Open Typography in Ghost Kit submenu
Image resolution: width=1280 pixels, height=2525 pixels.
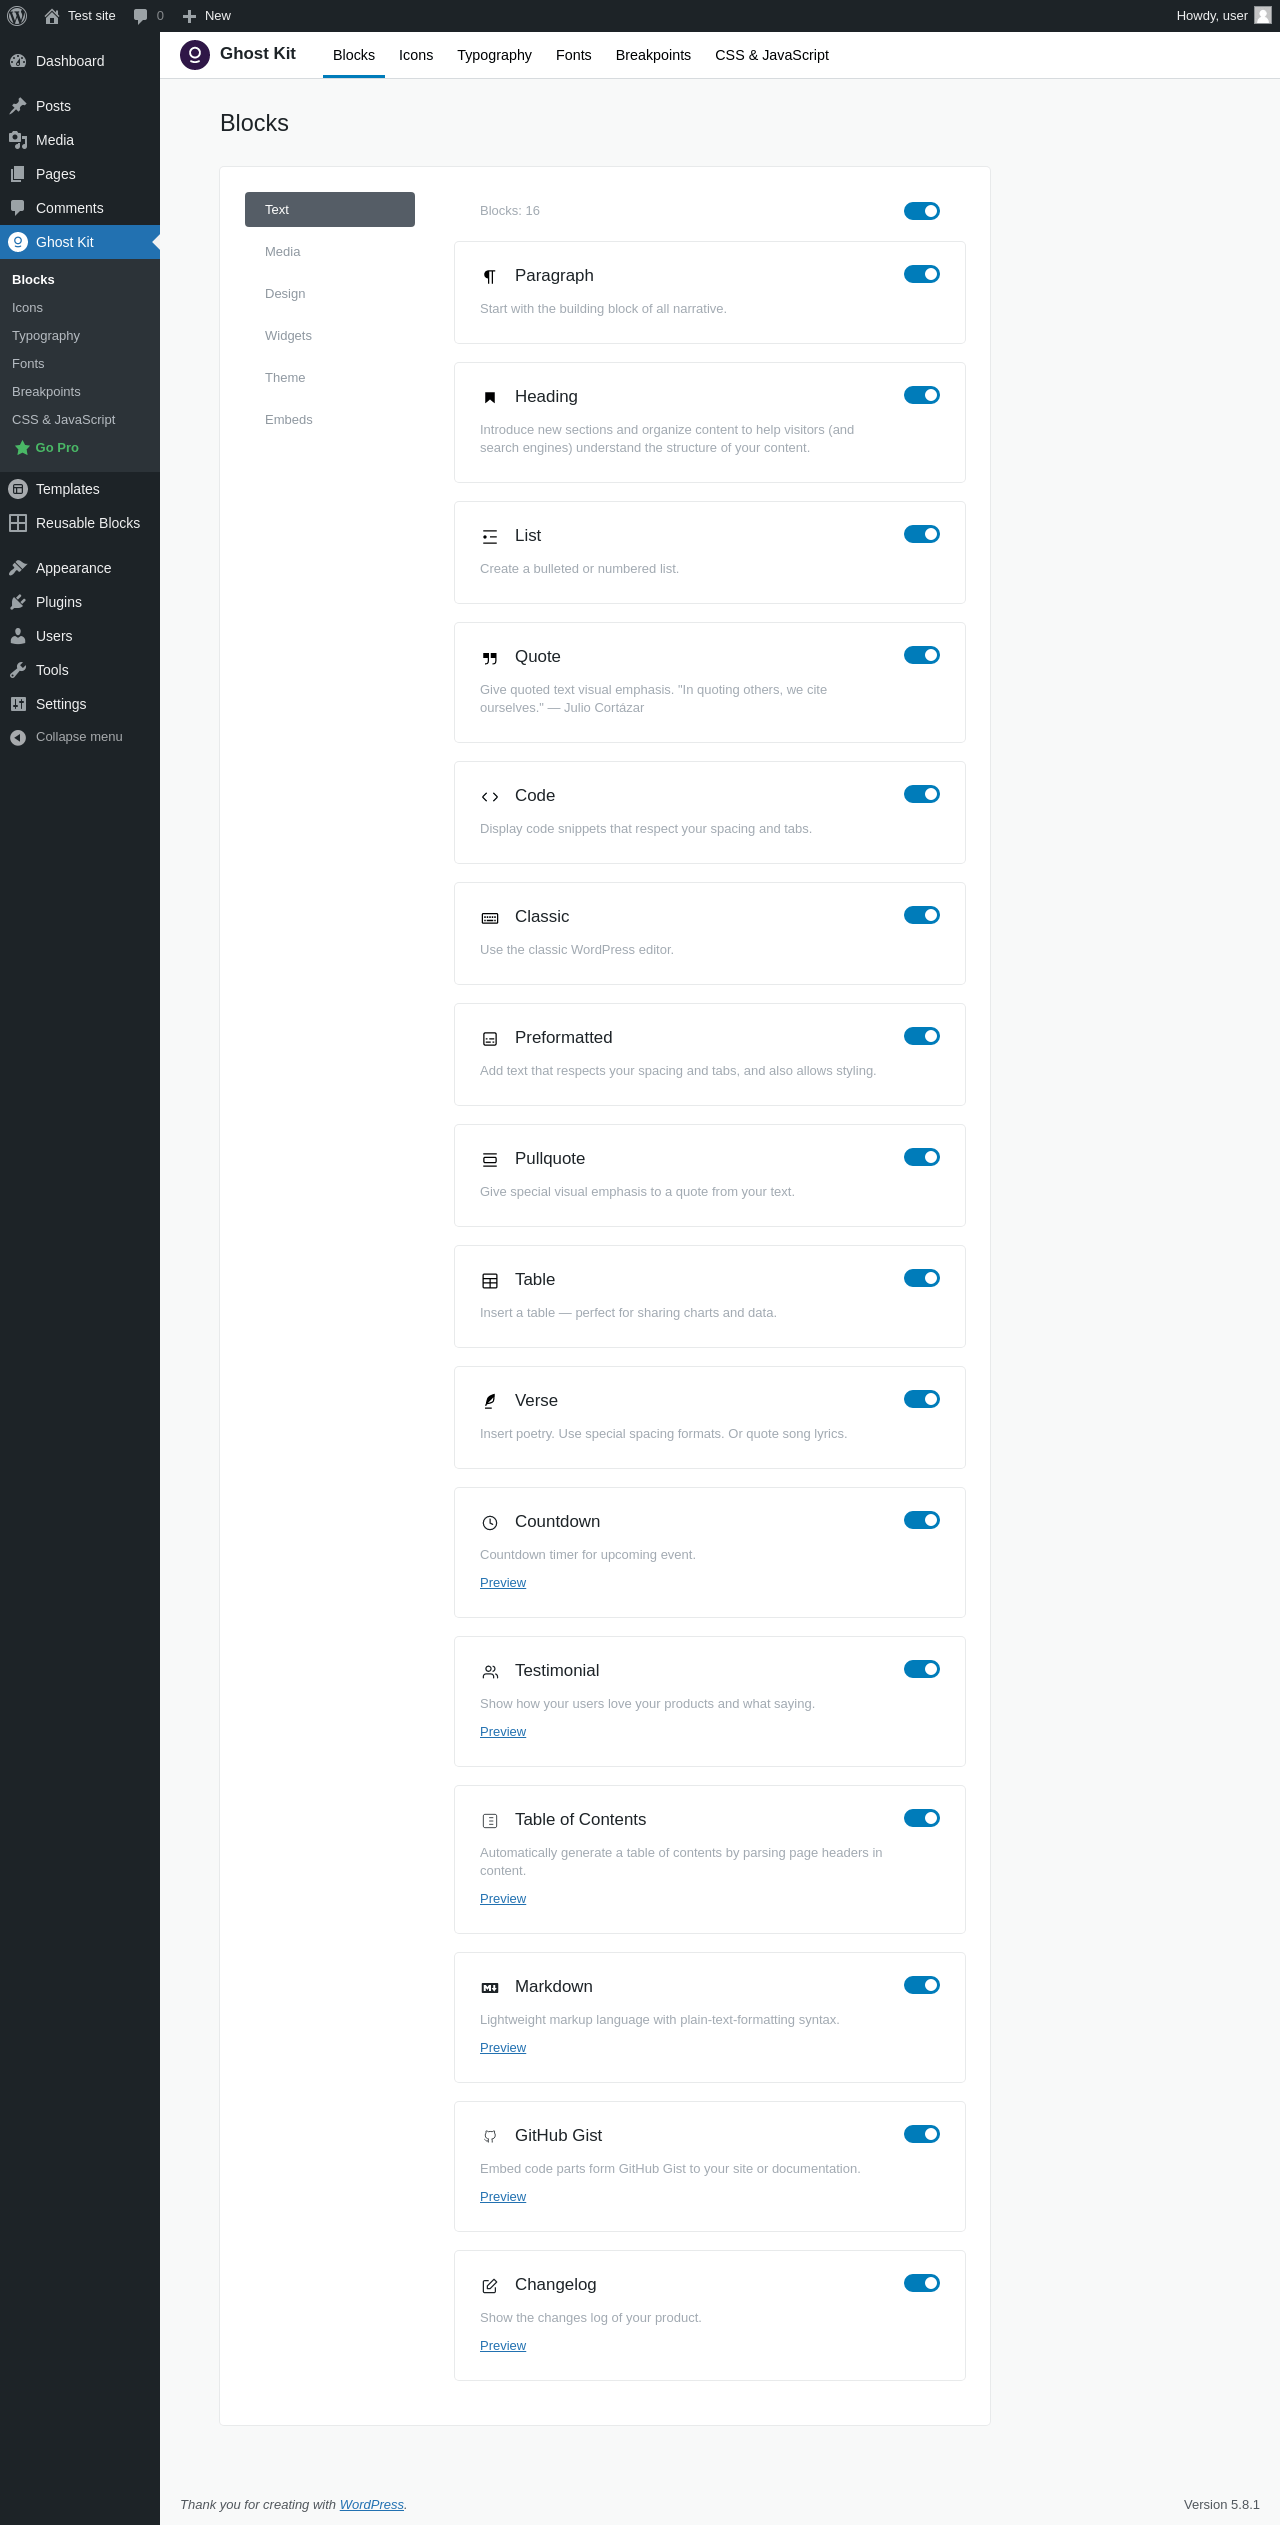tap(46, 336)
